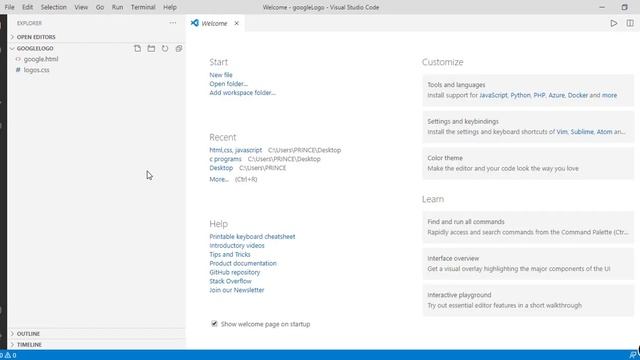Viewport: 640px width, 360px height.
Task: Install Vim keybindings link
Action: [562, 132]
